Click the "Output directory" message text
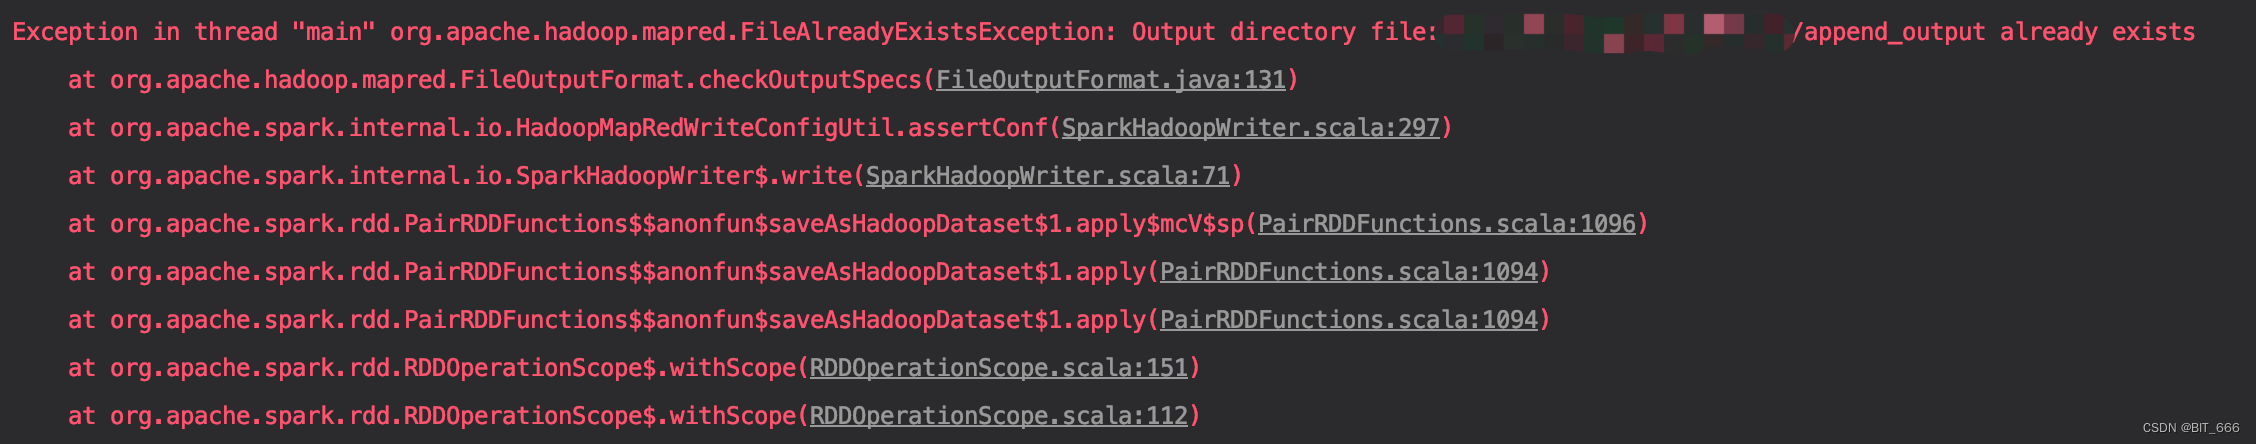The image size is (2256, 444). point(1244,32)
